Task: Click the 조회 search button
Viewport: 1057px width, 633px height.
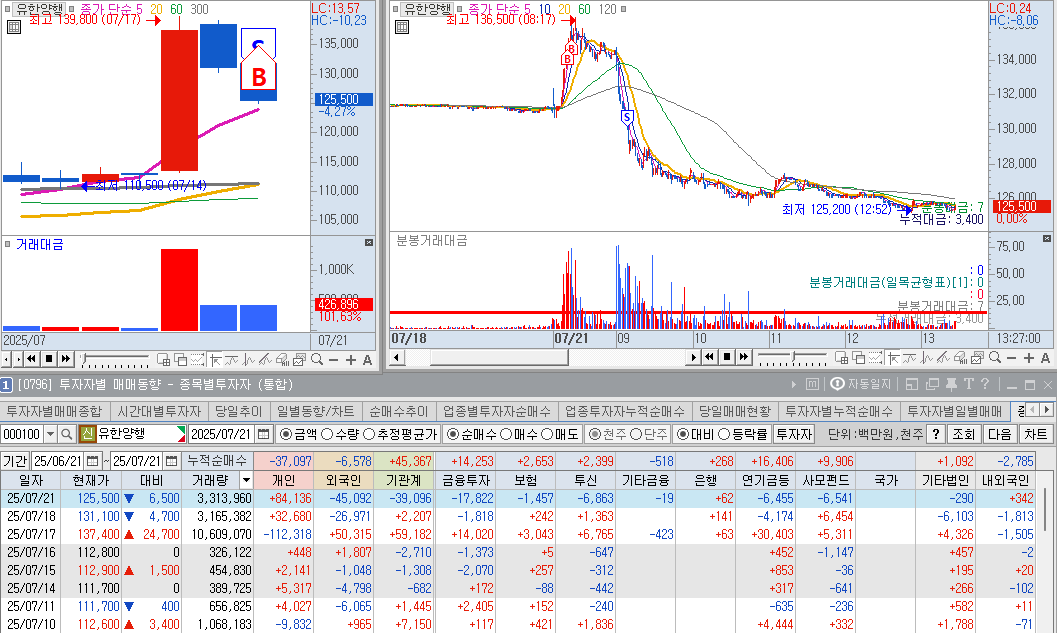Action: [963, 434]
